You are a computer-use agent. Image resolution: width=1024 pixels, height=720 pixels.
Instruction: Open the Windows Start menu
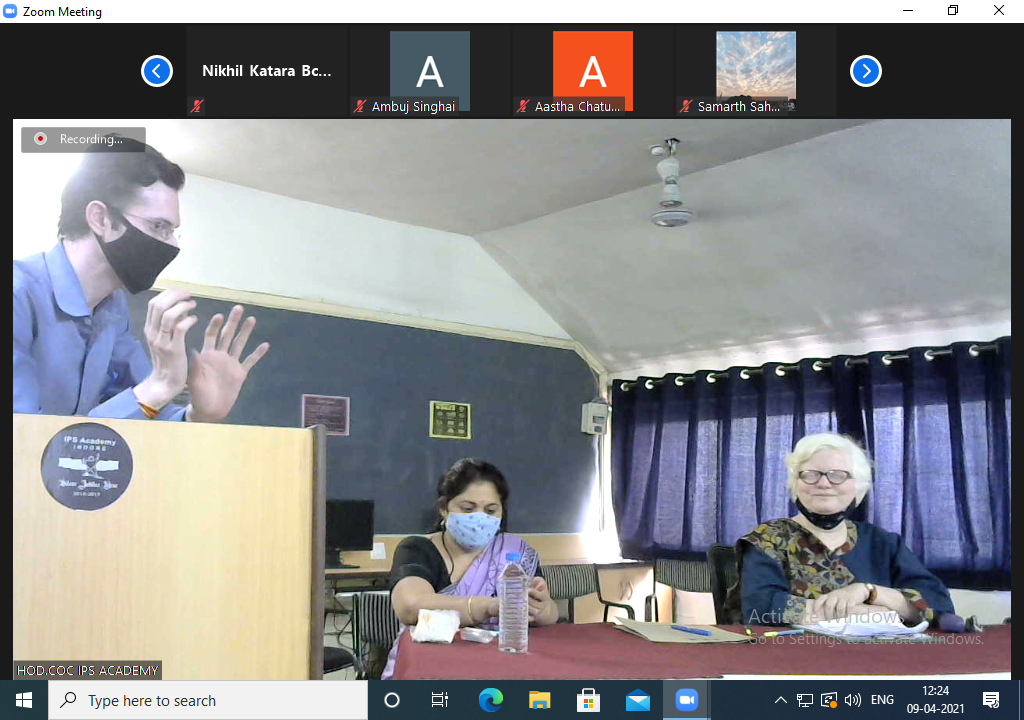pos(24,700)
